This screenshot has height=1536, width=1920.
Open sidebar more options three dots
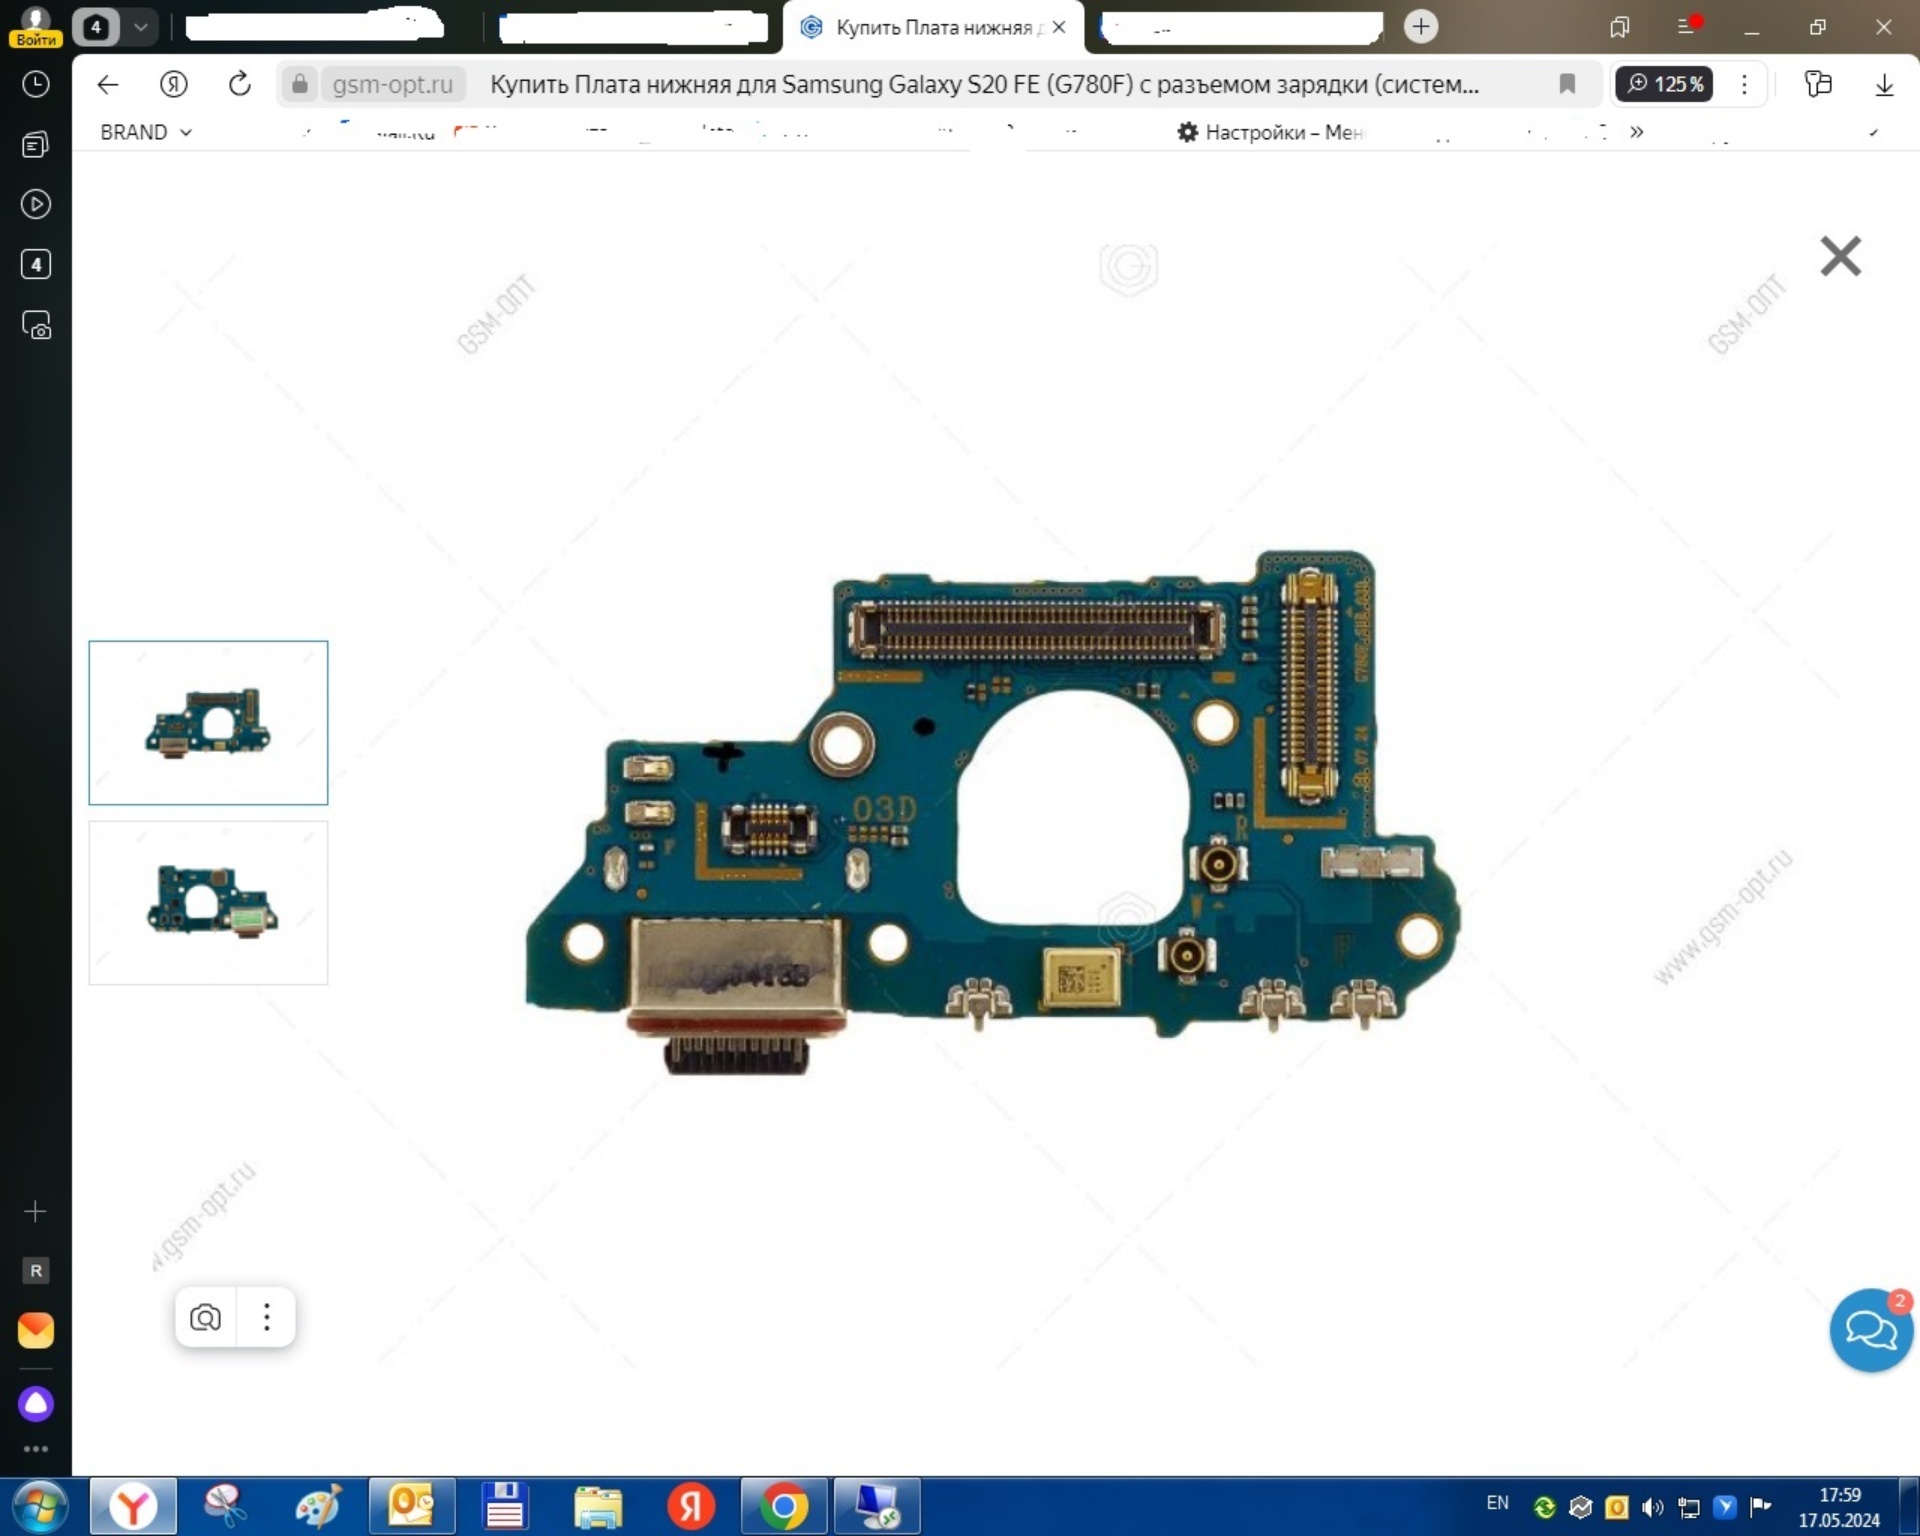pos(36,1449)
